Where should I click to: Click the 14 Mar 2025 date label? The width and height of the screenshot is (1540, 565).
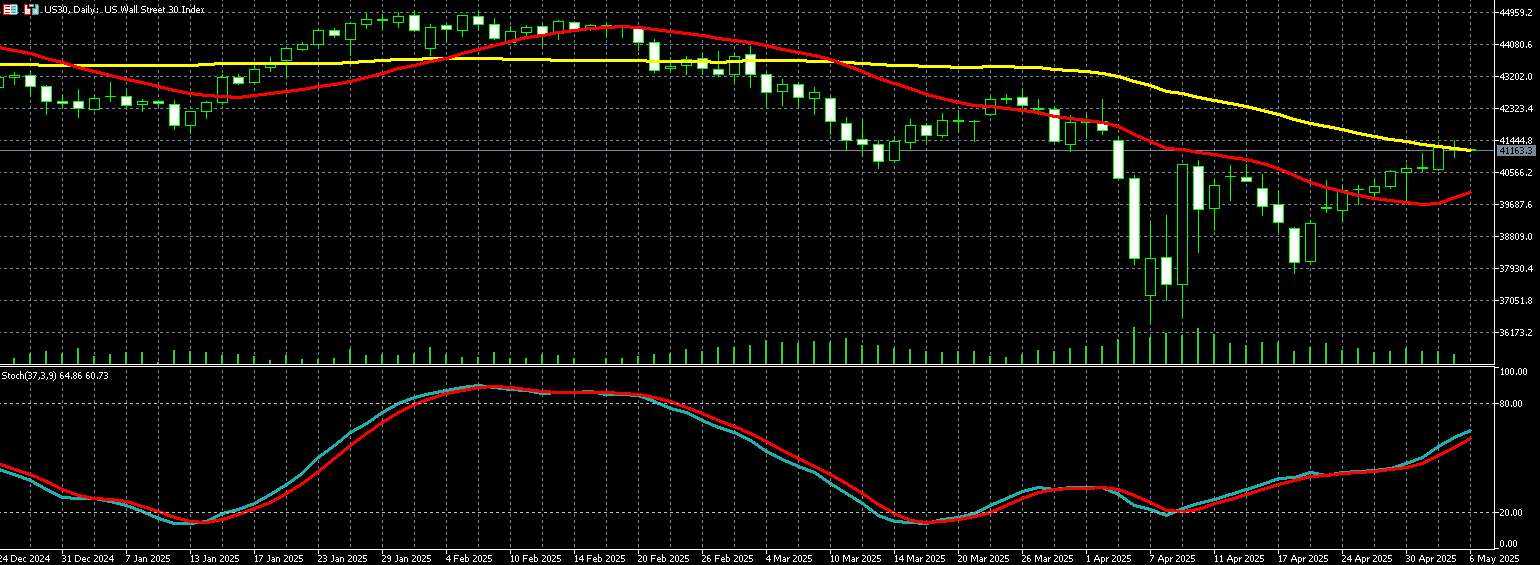(920, 557)
